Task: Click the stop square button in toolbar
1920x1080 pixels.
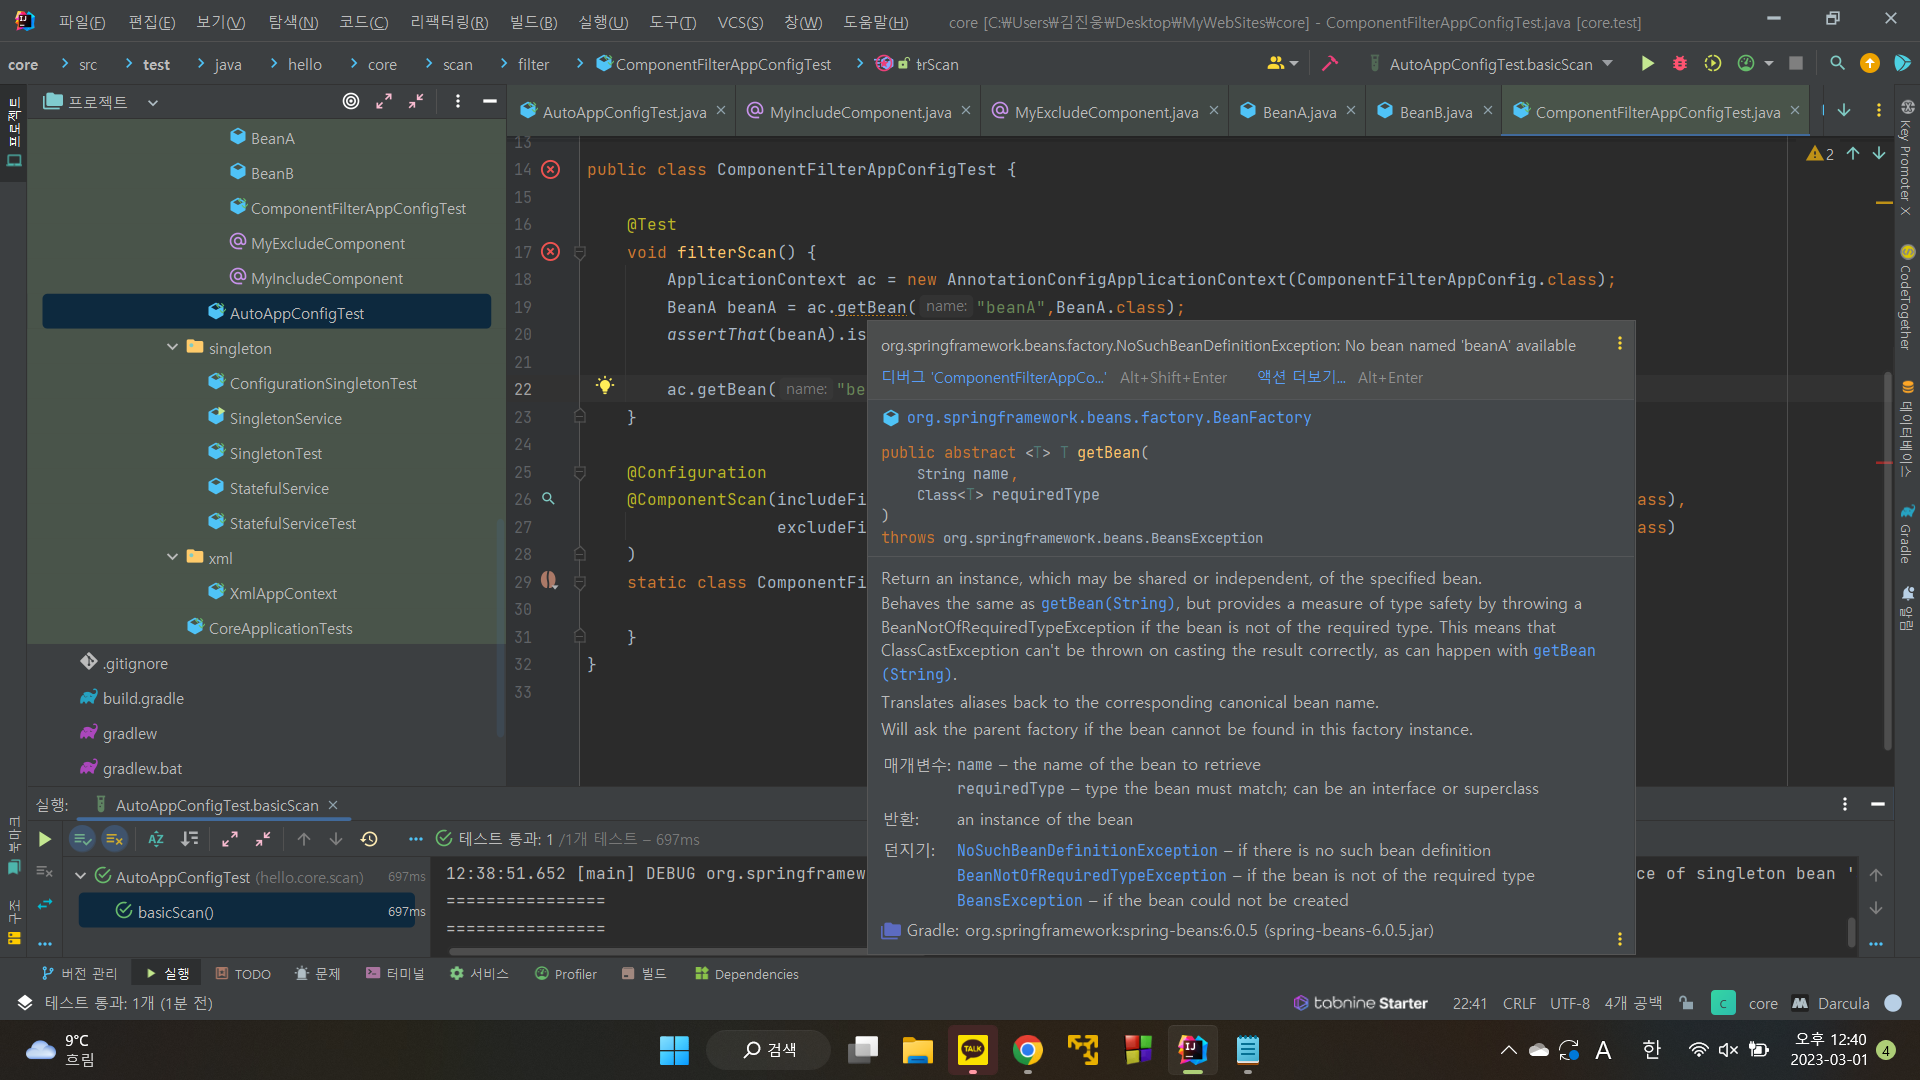Action: pos(1796,64)
